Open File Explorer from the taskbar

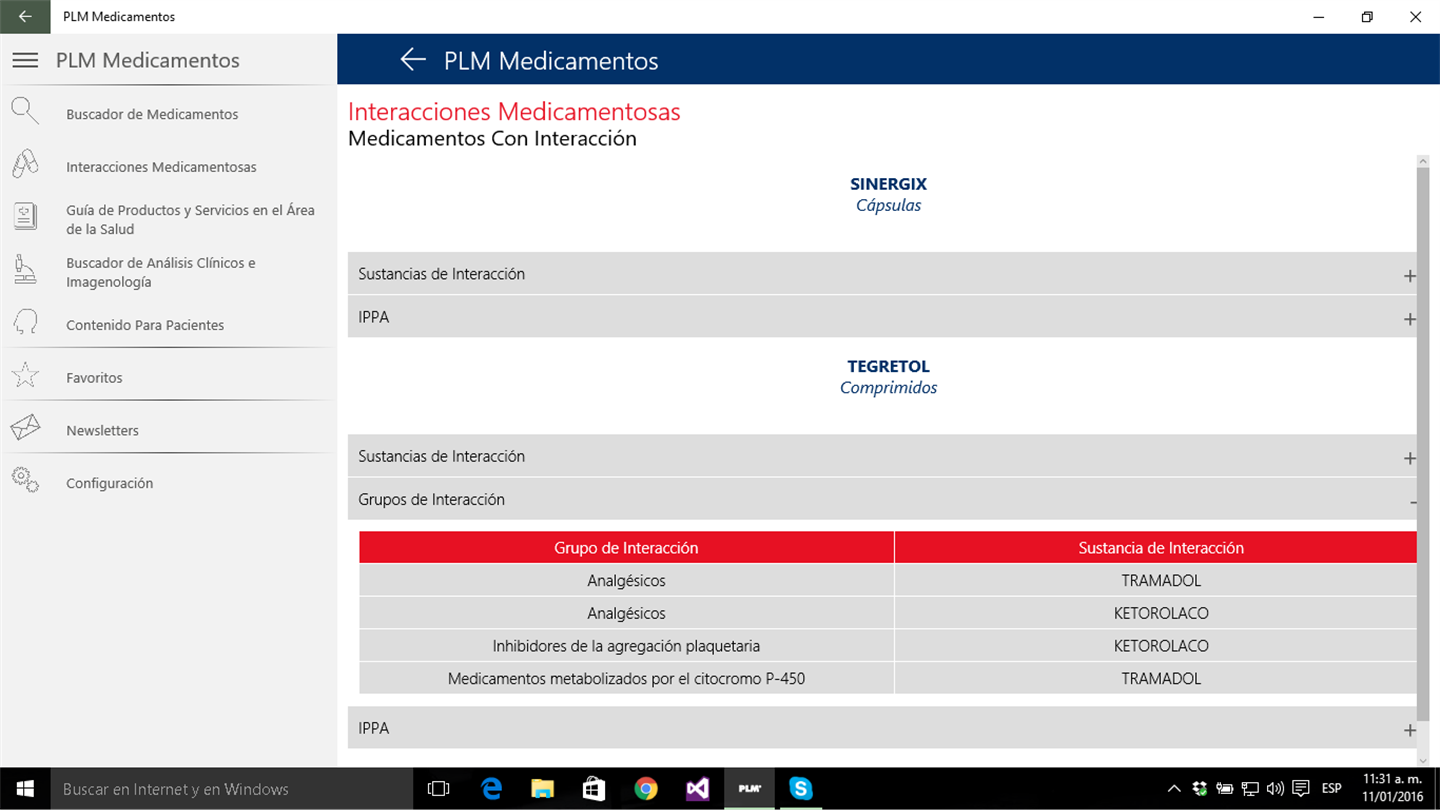542,789
